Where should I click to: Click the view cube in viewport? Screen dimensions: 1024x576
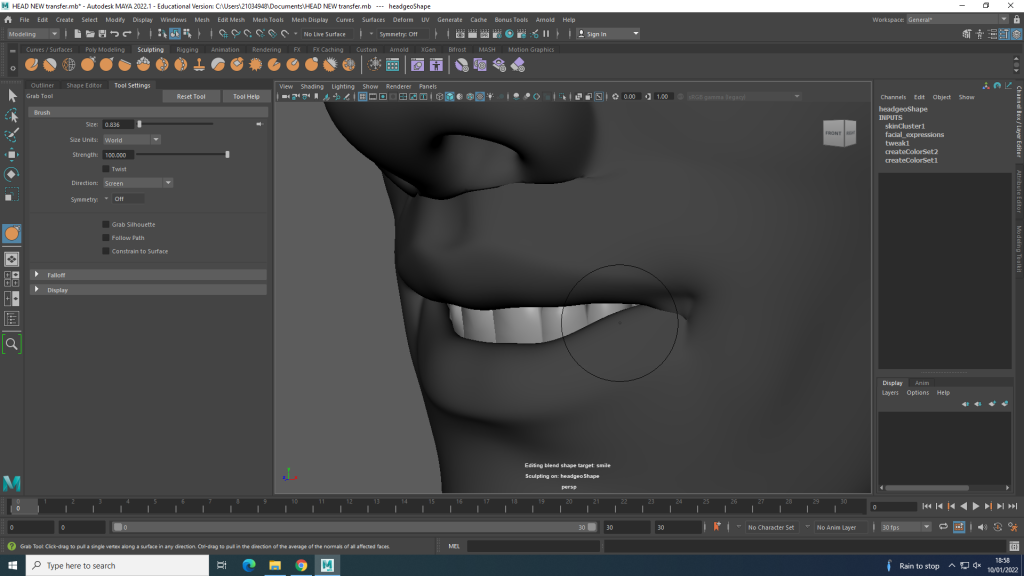coord(839,133)
